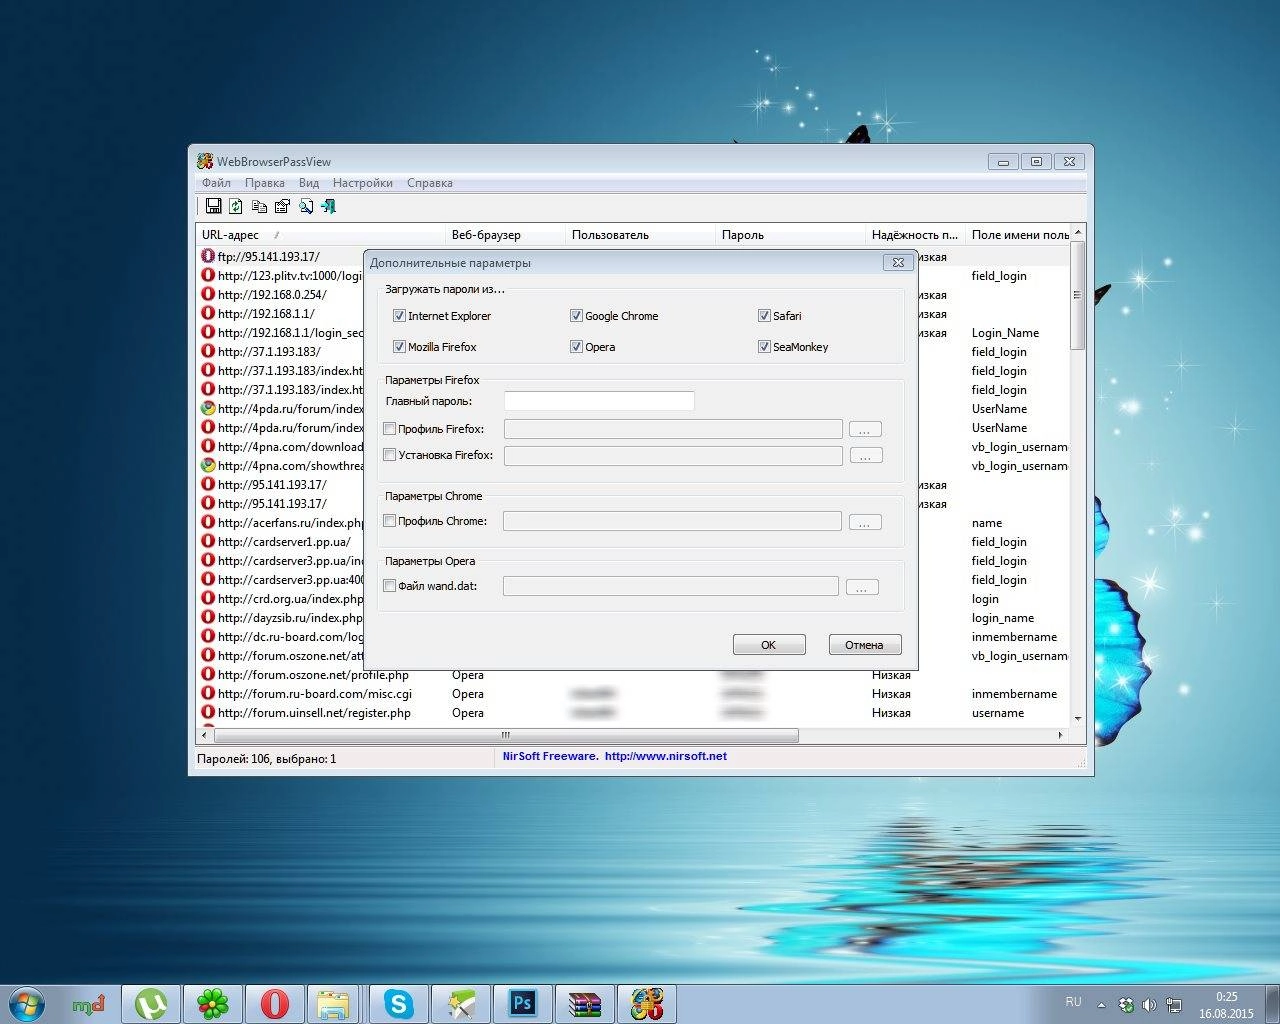Open the Правка menu
Screen dimensions: 1280x1024
pyautogui.click(x=264, y=183)
